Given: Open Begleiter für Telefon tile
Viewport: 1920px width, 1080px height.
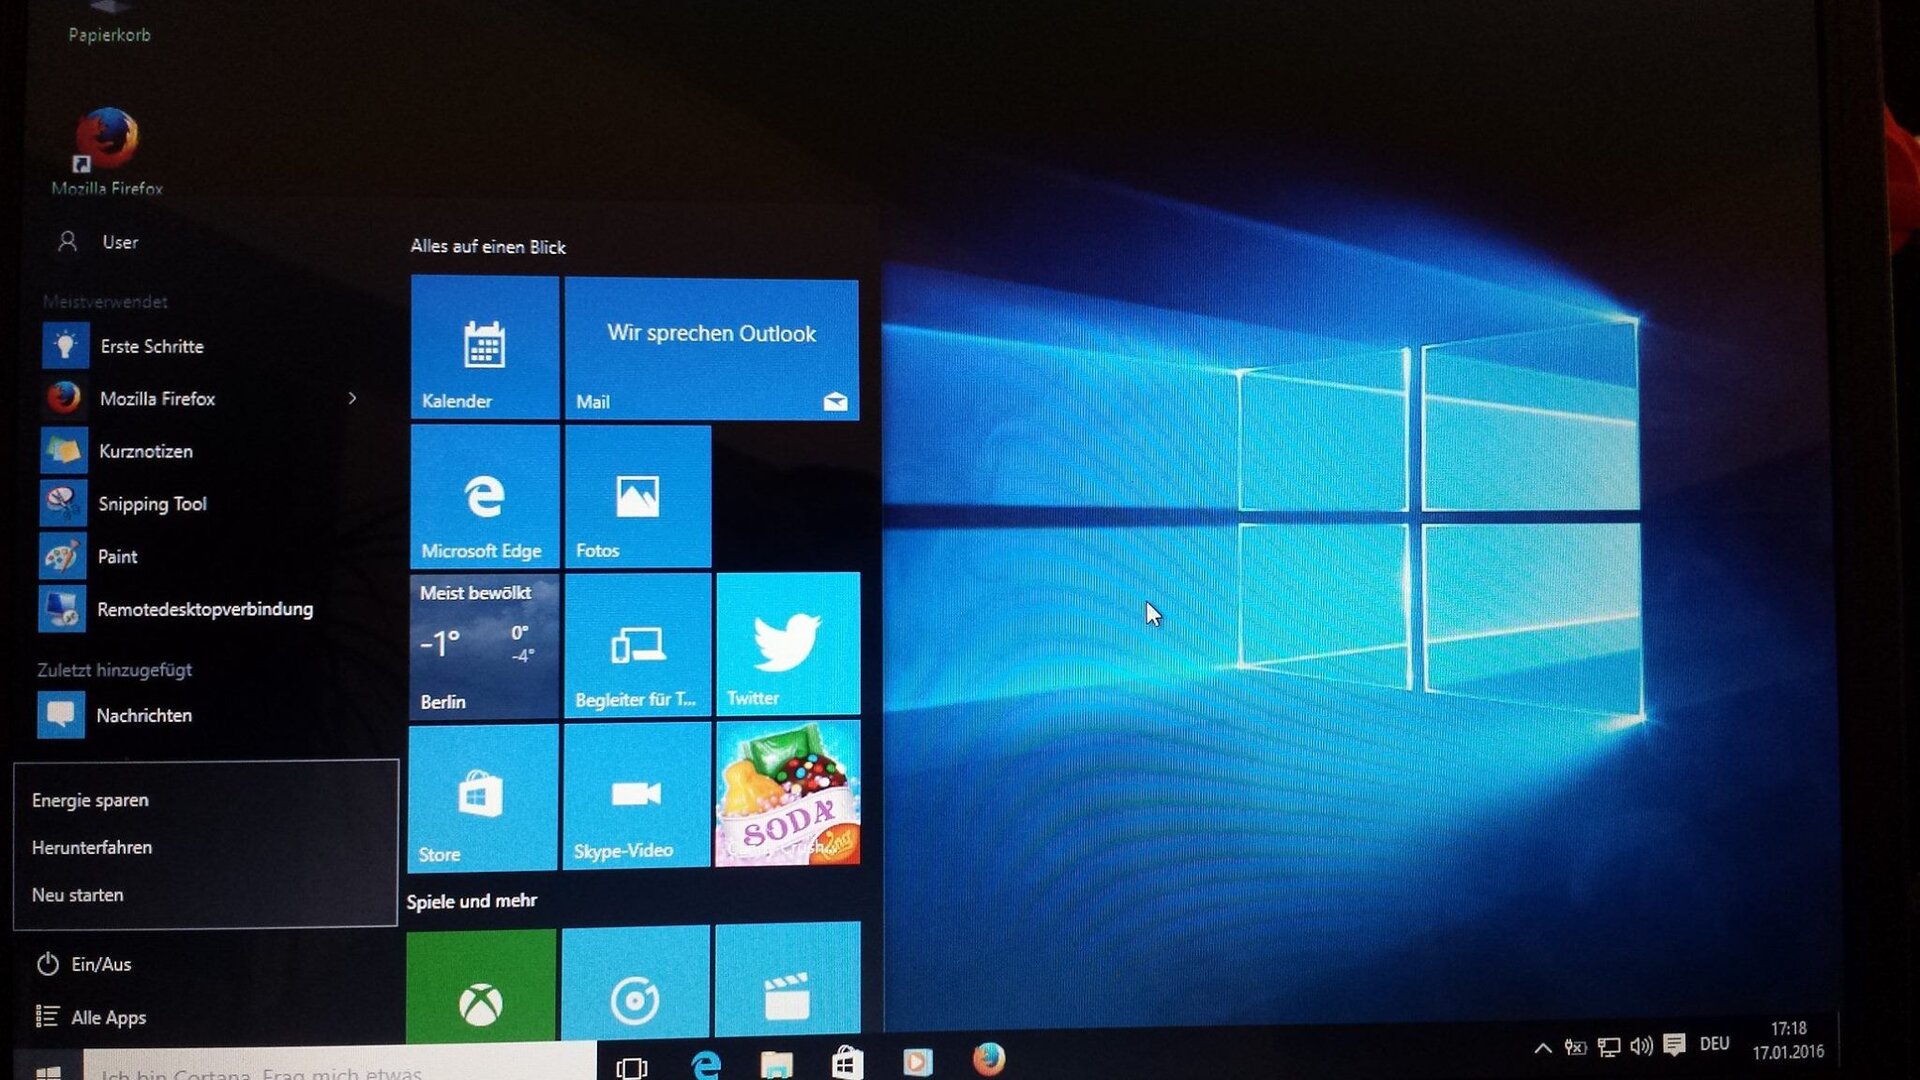Looking at the screenshot, I should tap(637, 645).
